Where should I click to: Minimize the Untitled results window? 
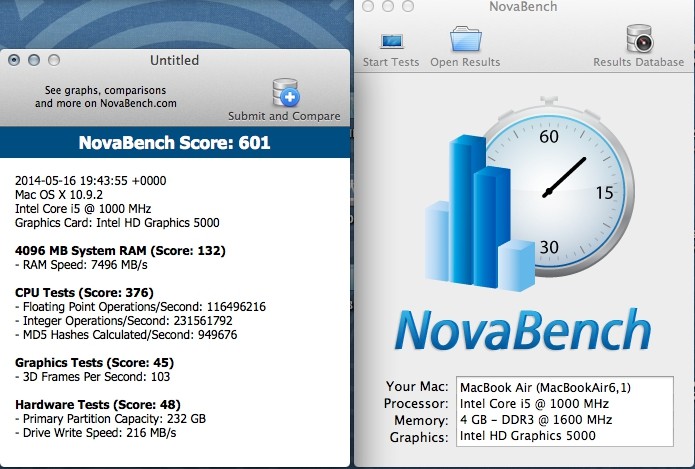[x=34, y=60]
